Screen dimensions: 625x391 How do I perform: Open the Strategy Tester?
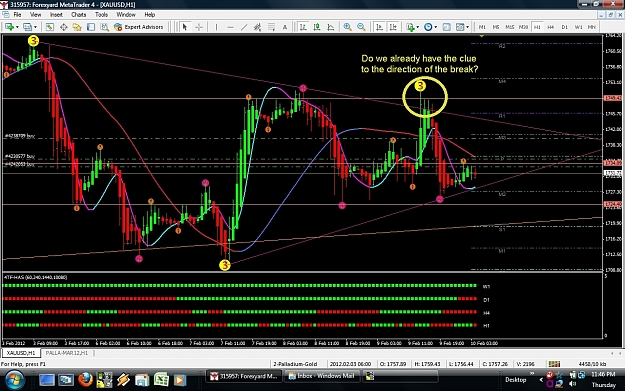tap(104, 27)
